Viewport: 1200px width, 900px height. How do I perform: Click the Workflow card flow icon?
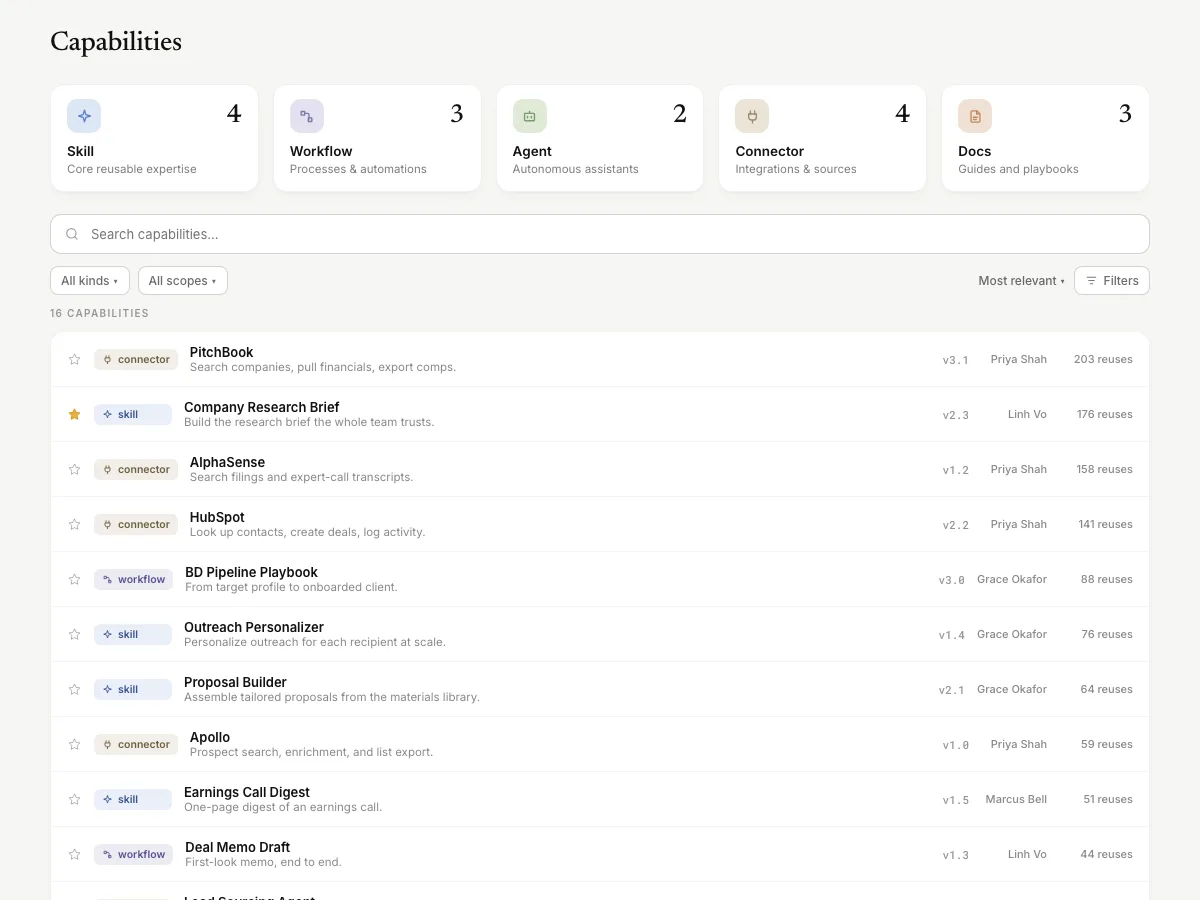pos(307,116)
